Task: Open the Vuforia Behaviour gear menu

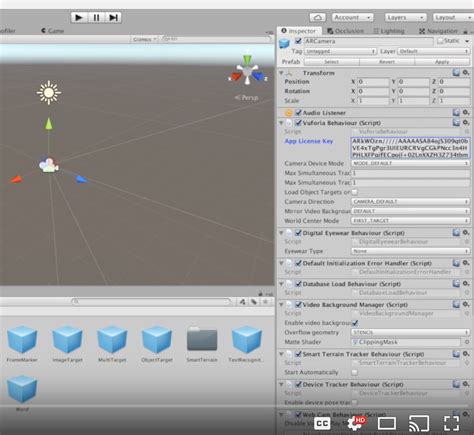Action: (466, 123)
